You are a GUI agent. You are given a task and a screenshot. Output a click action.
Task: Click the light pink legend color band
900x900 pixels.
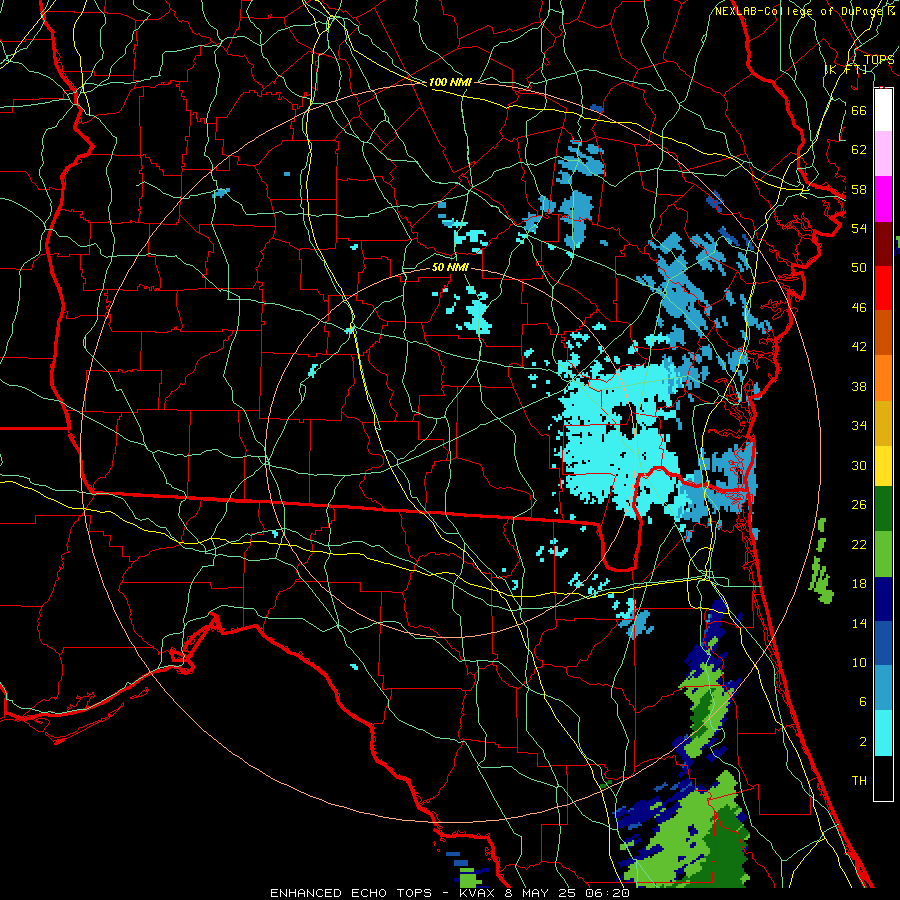pos(883,153)
